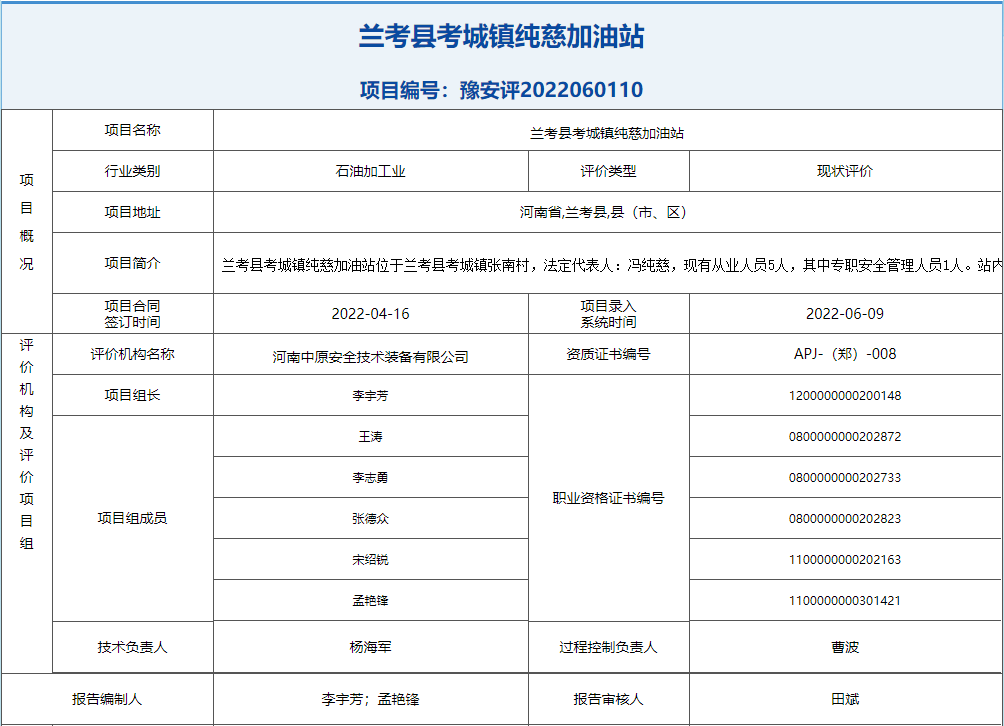Select technical lead name 杨海军
The height and width of the screenshot is (726, 1004).
(x=370, y=647)
